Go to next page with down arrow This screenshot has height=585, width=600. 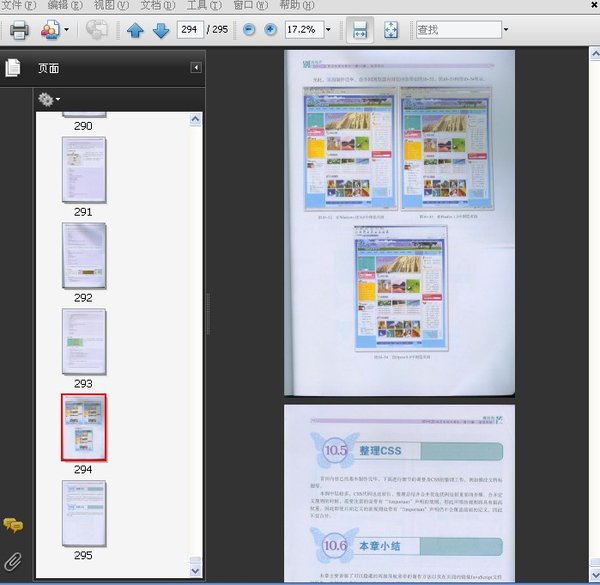161,30
